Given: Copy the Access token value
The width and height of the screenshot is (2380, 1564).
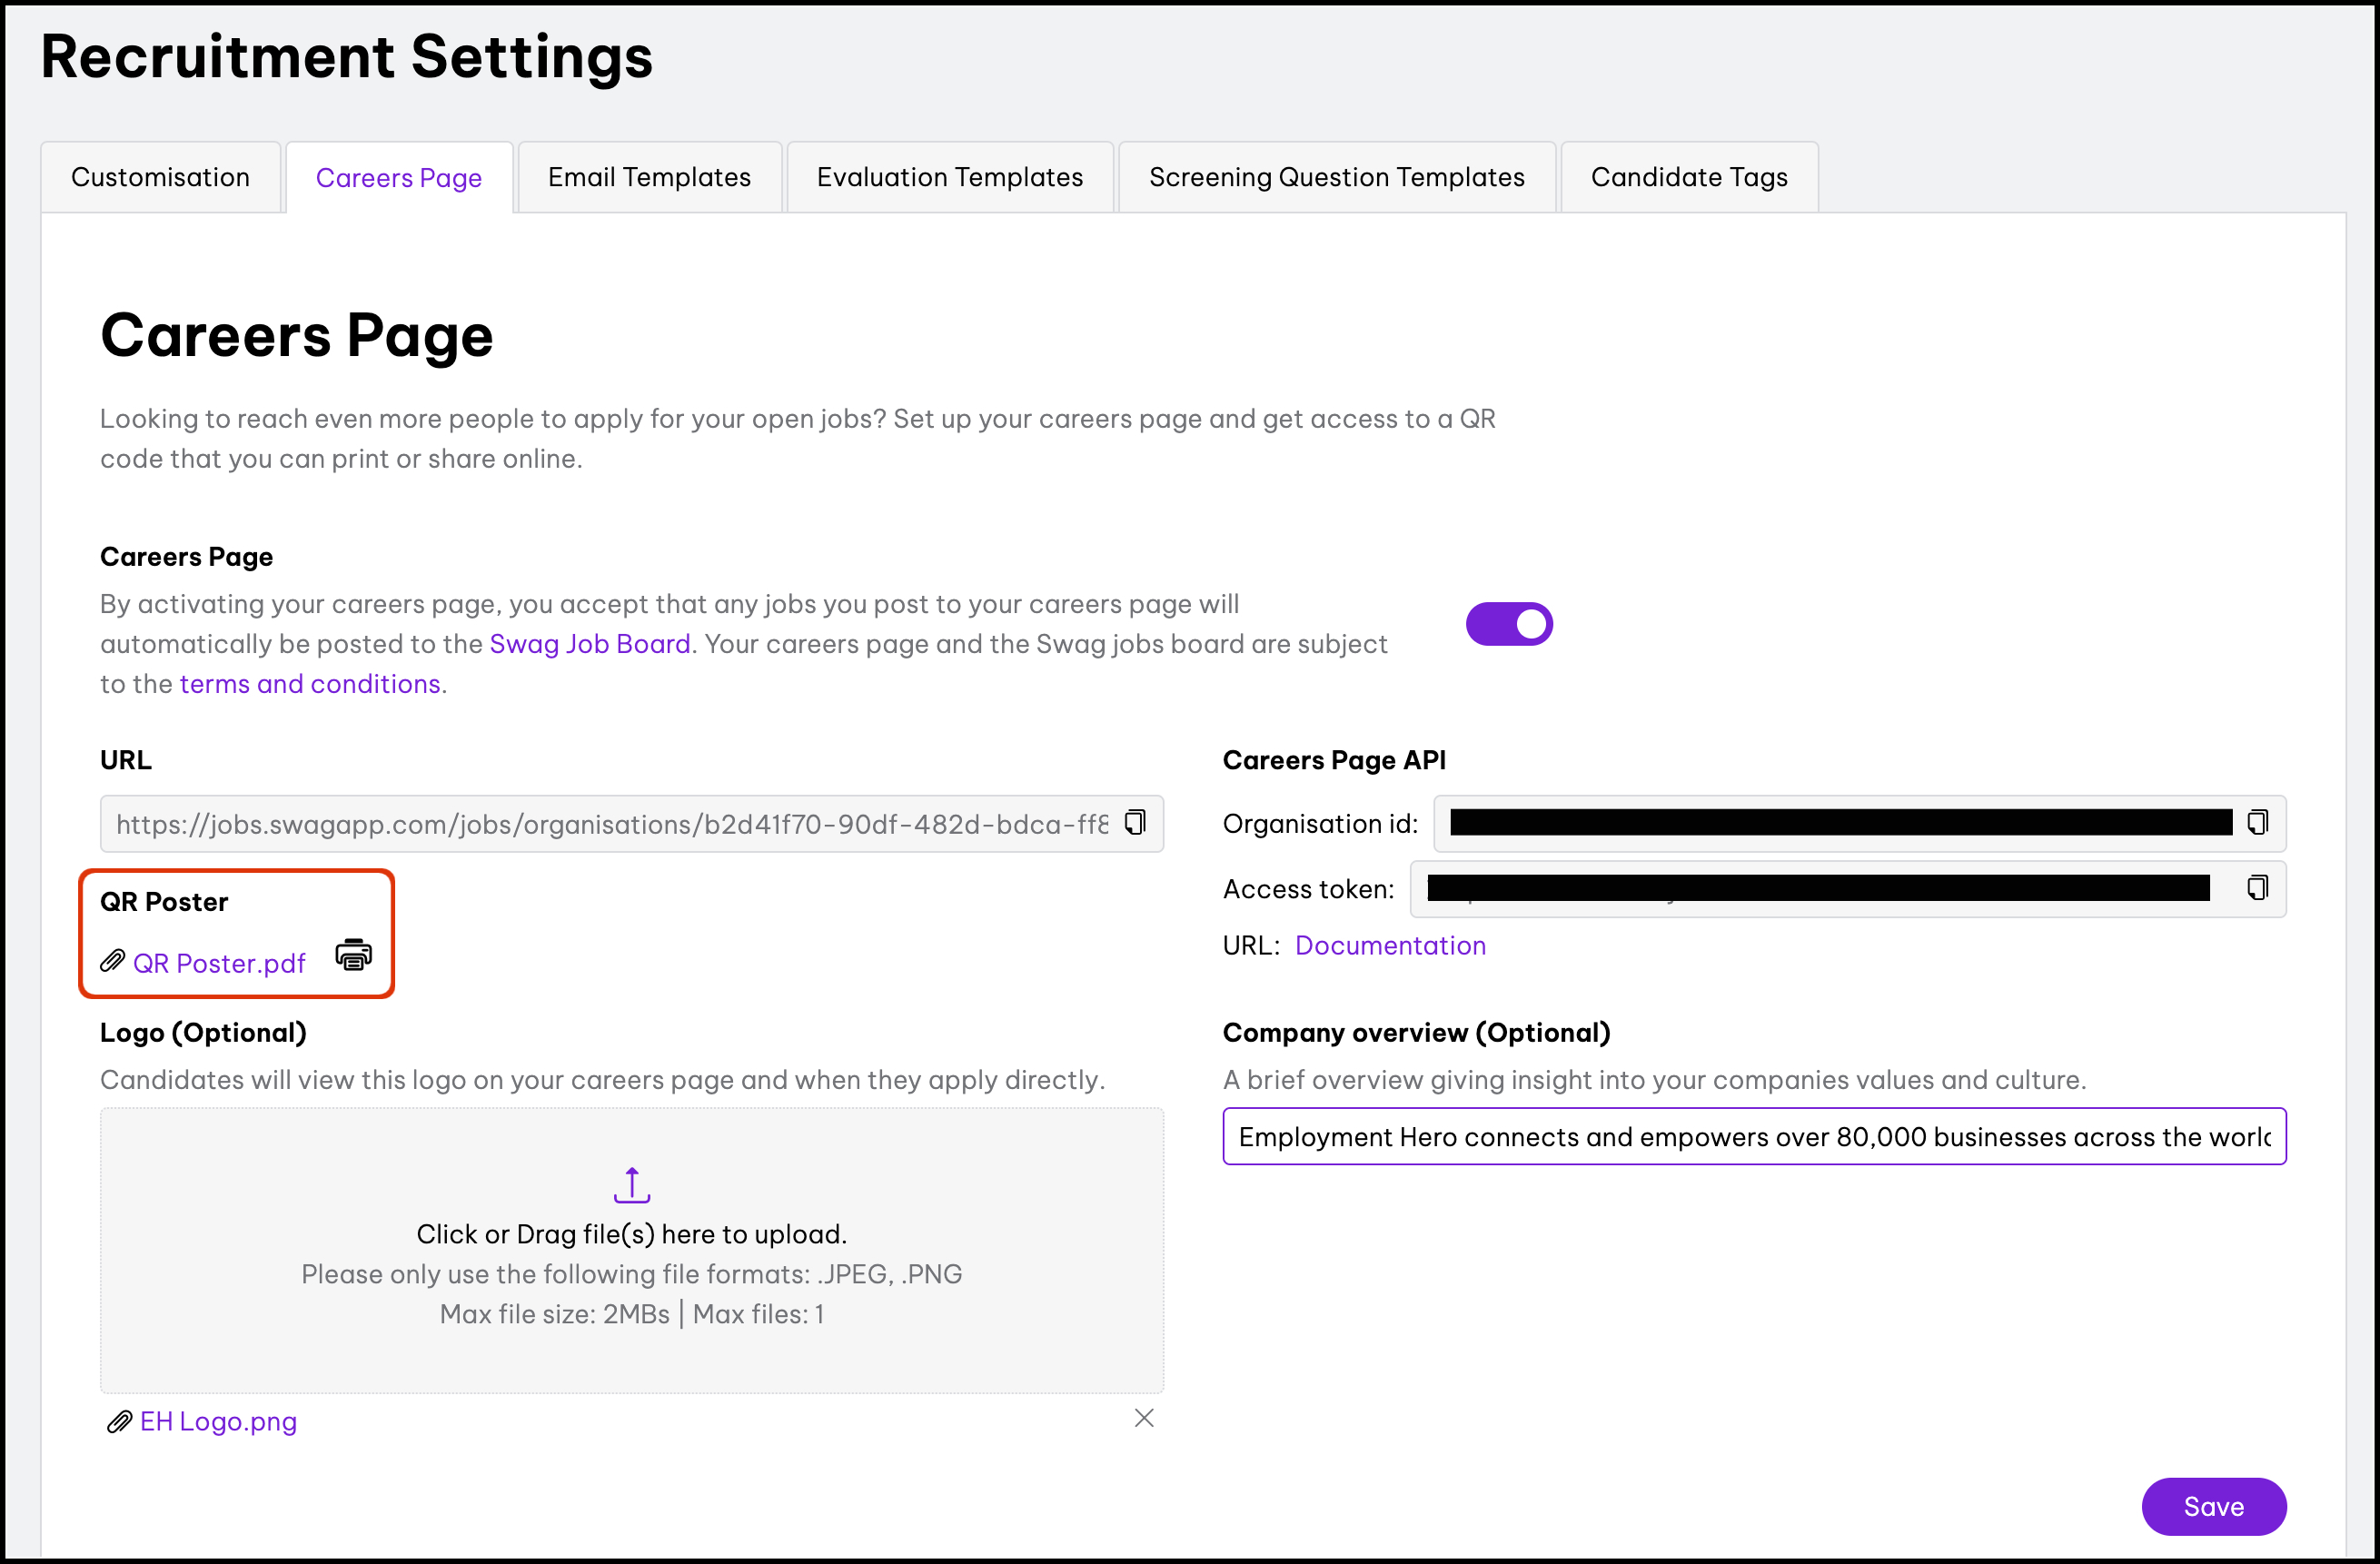Looking at the screenshot, I should pyautogui.click(x=2257, y=888).
